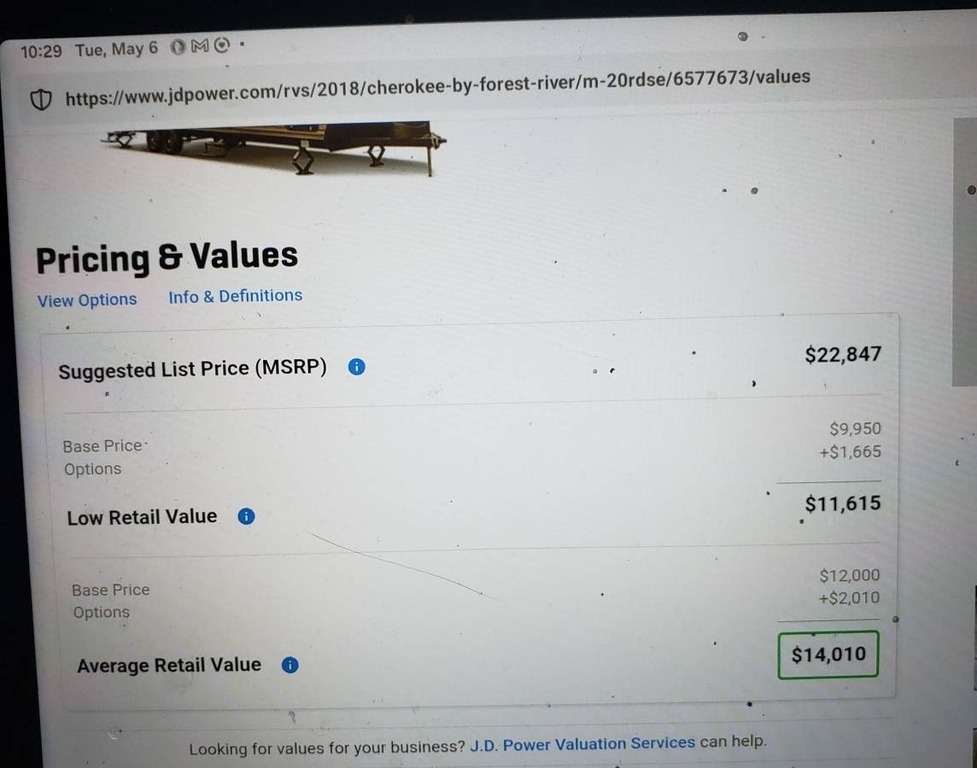Tap the circular heart notification icon
This screenshot has width=977, height=768.
point(222,45)
